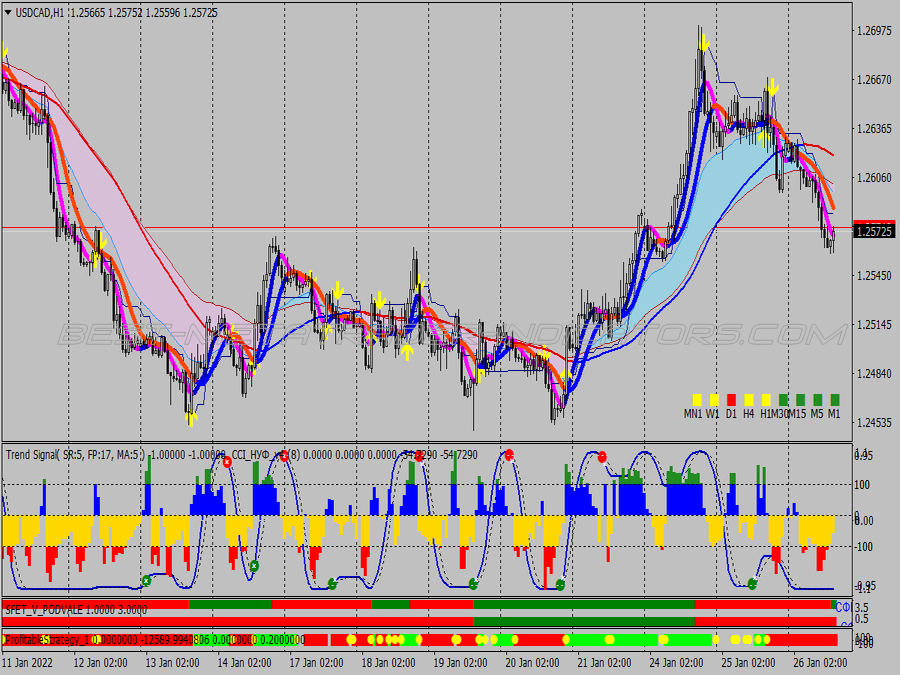Click the H4 label text
Screen dimensions: 900x675
pos(748,414)
